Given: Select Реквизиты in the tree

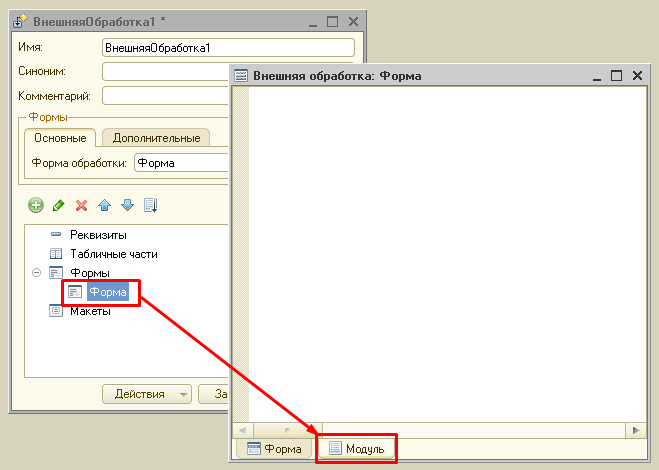Looking at the screenshot, I should pyautogui.click(x=98, y=235).
